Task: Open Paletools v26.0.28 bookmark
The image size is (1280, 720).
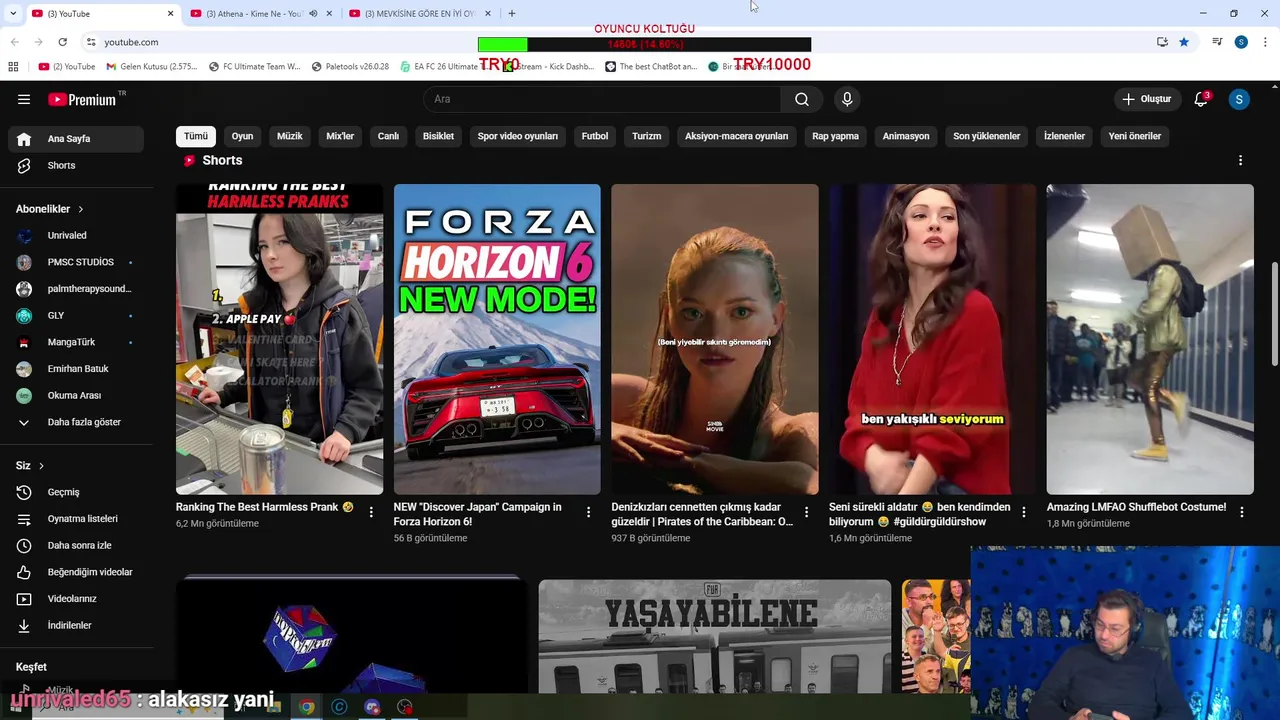Action: pos(350,67)
